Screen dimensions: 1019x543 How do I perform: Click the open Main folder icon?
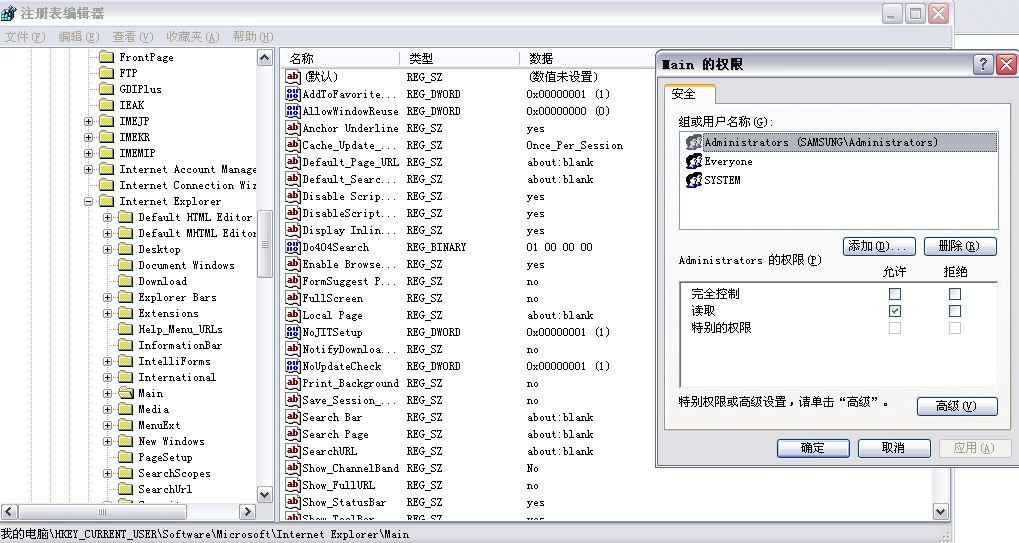[x=125, y=393]
